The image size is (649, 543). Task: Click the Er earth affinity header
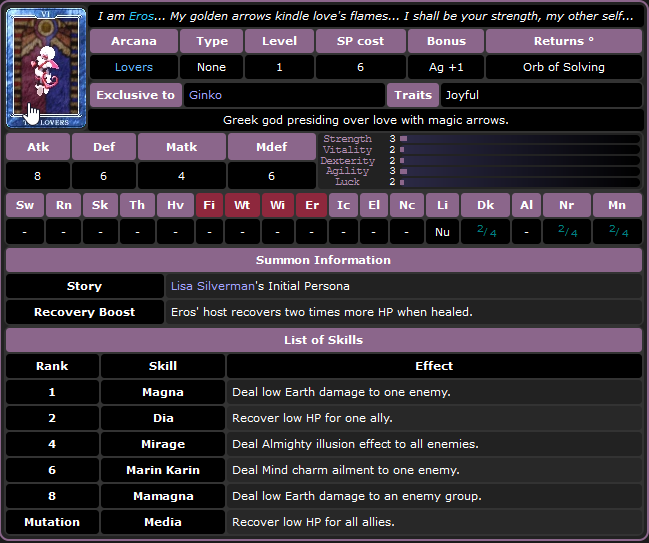[x=312, y=205]
